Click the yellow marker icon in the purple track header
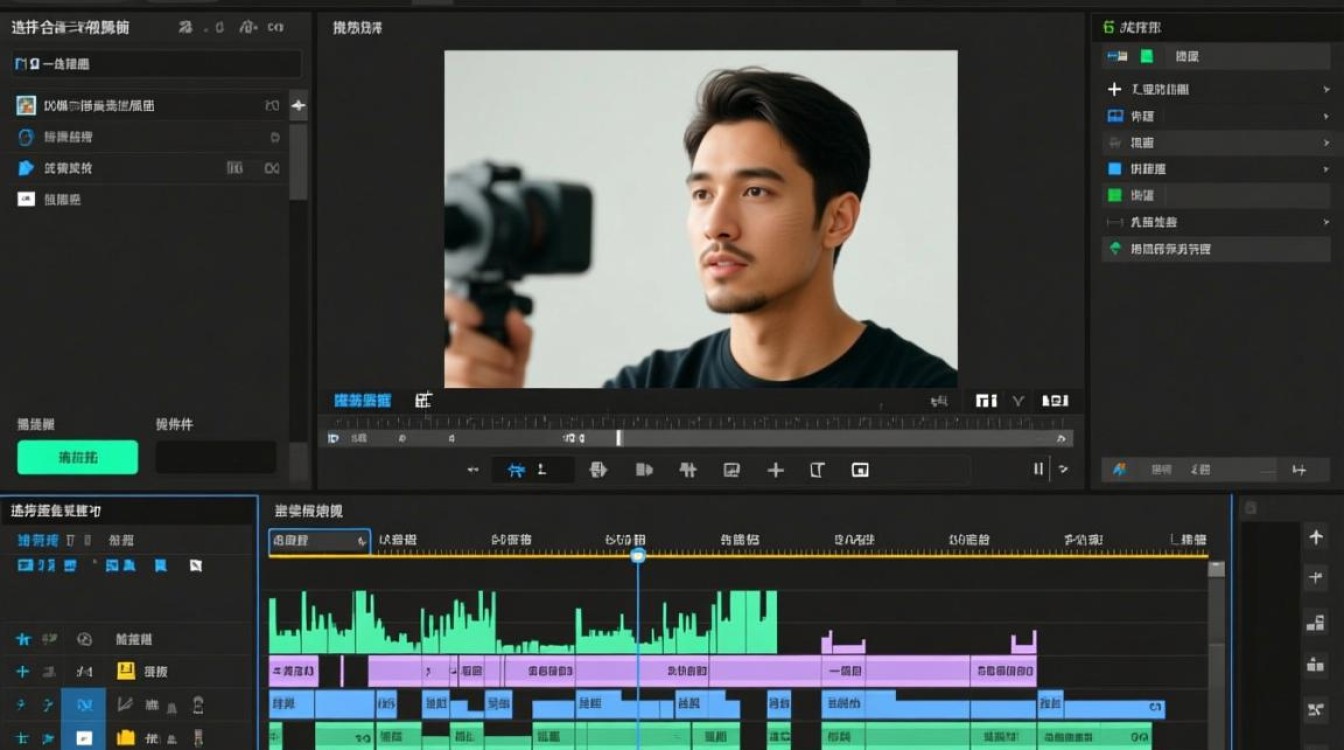Screen dimensions: 1344x750 pyautogui.click(x=126, y=671)
